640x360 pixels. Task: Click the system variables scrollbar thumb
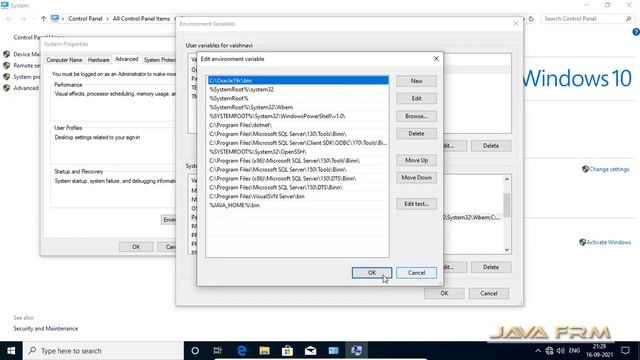[x=507, y=205]
